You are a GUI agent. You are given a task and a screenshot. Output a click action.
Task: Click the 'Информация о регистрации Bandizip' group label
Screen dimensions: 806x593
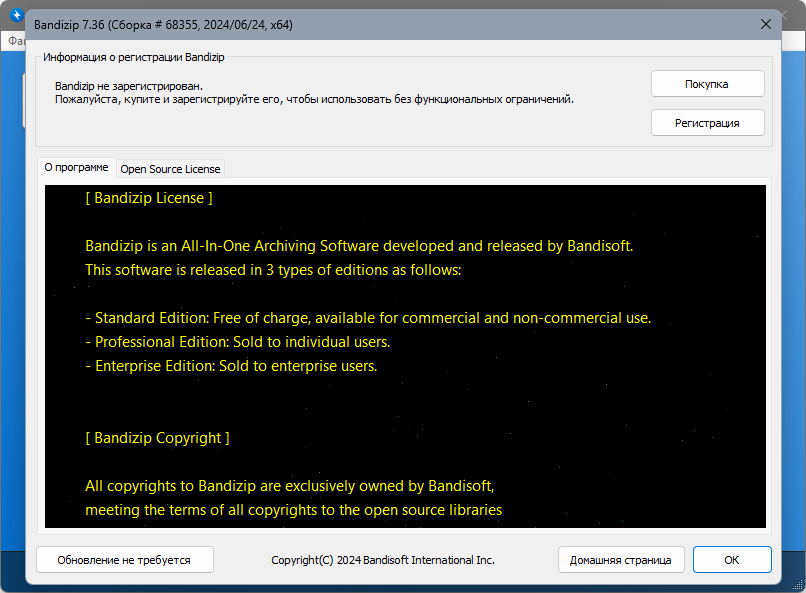click(140, 57)
